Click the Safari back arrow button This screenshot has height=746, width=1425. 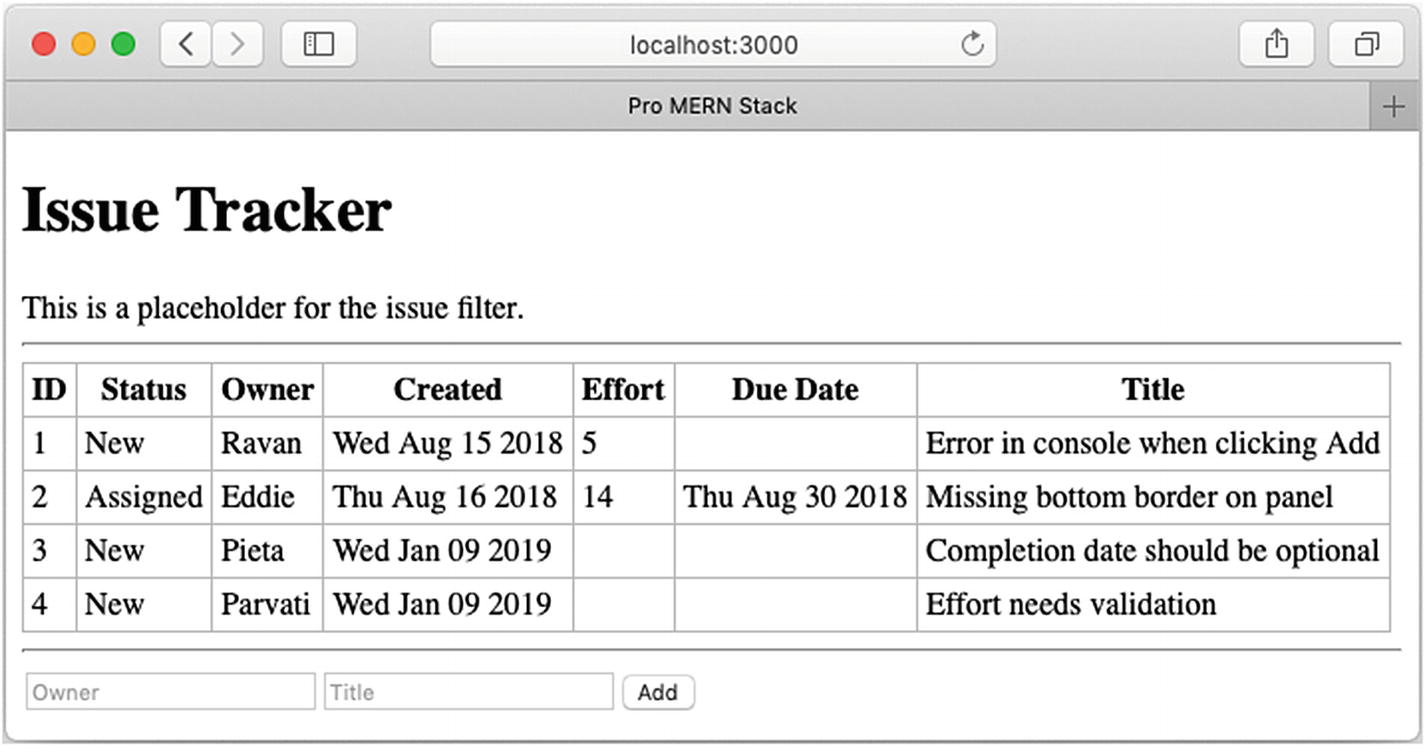186,45
